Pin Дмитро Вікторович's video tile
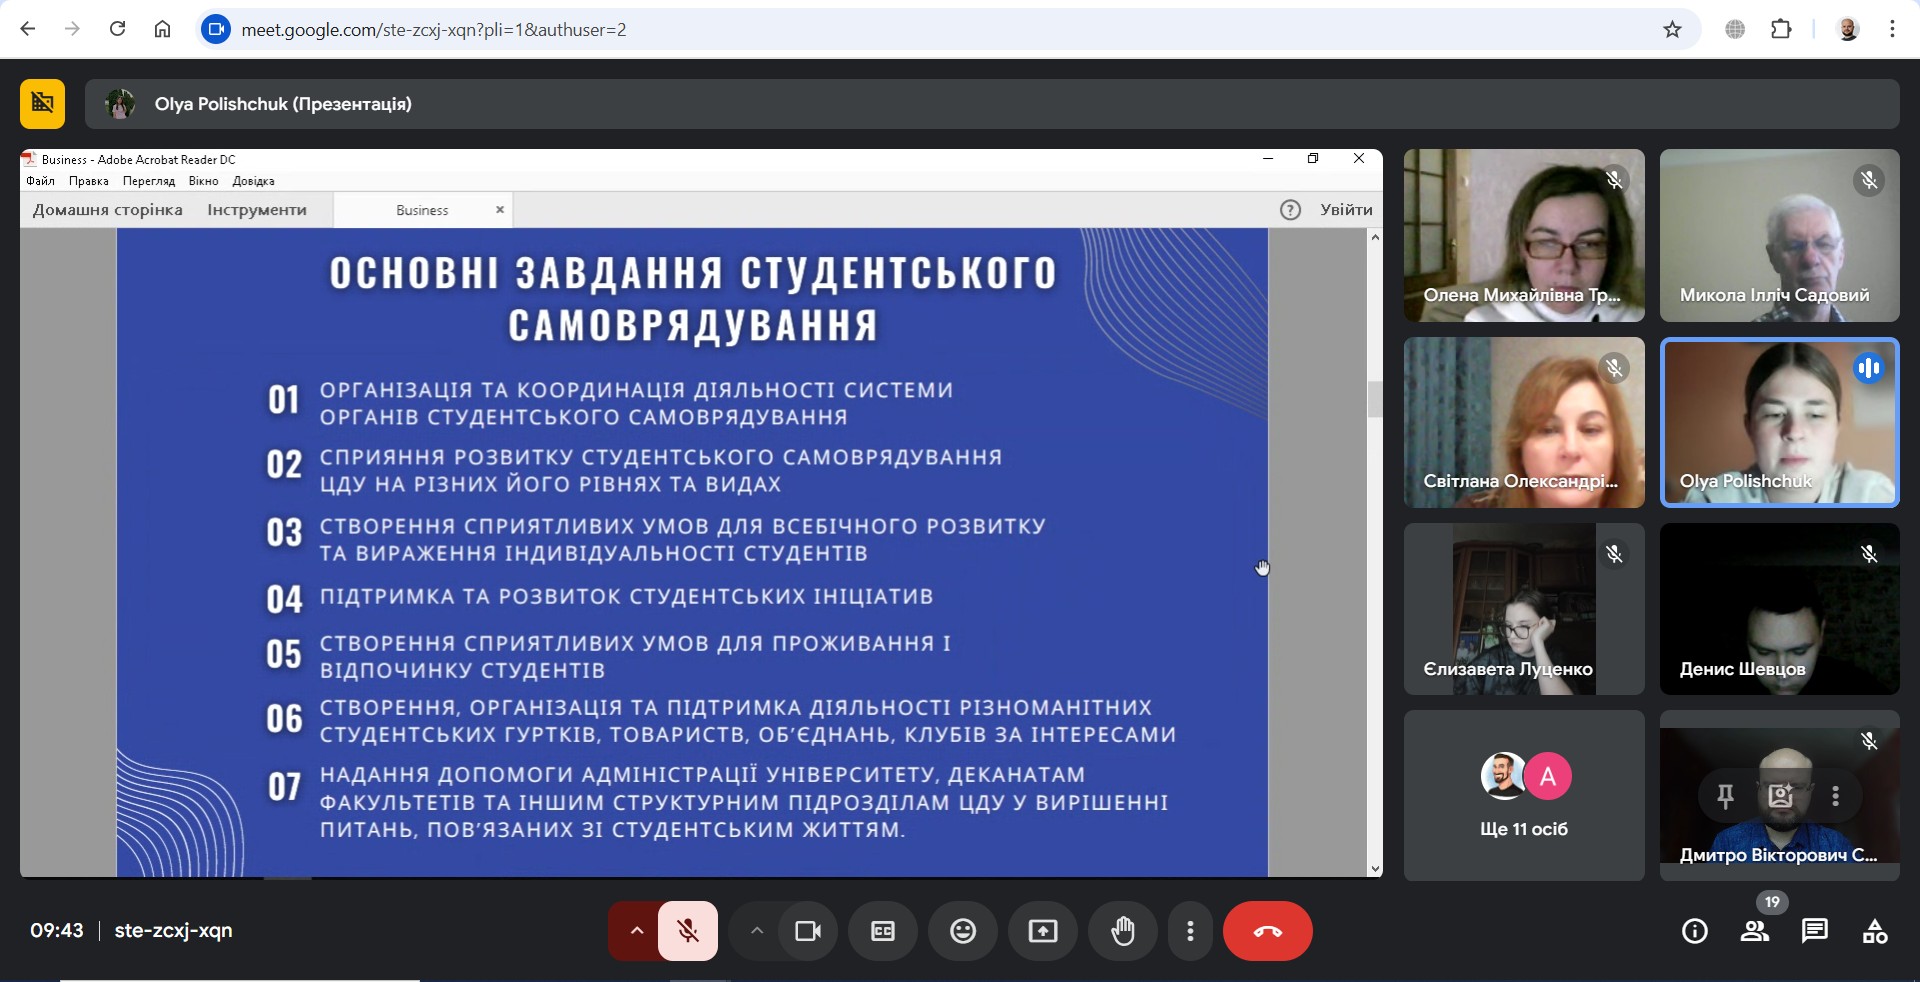Screen dimensions: 1920x982 click(1725, 796)
